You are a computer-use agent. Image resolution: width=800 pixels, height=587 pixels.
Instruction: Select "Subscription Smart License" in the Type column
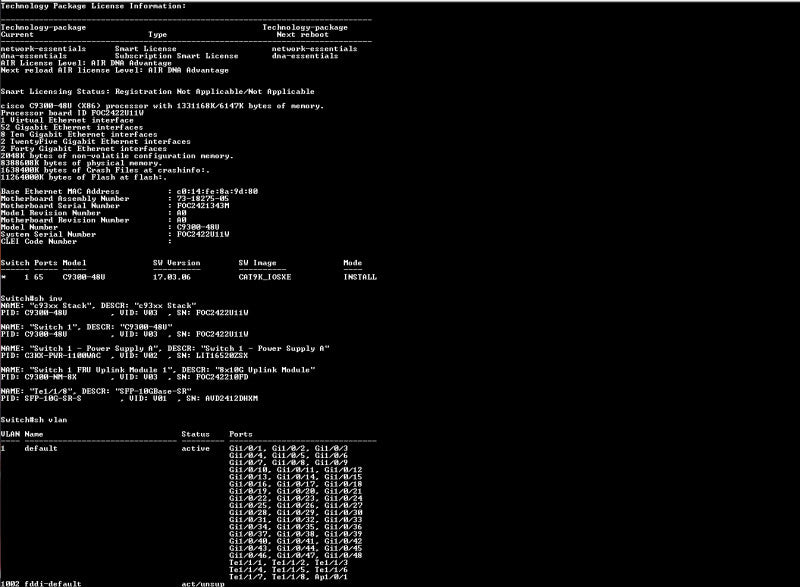(x=177, y=56)
